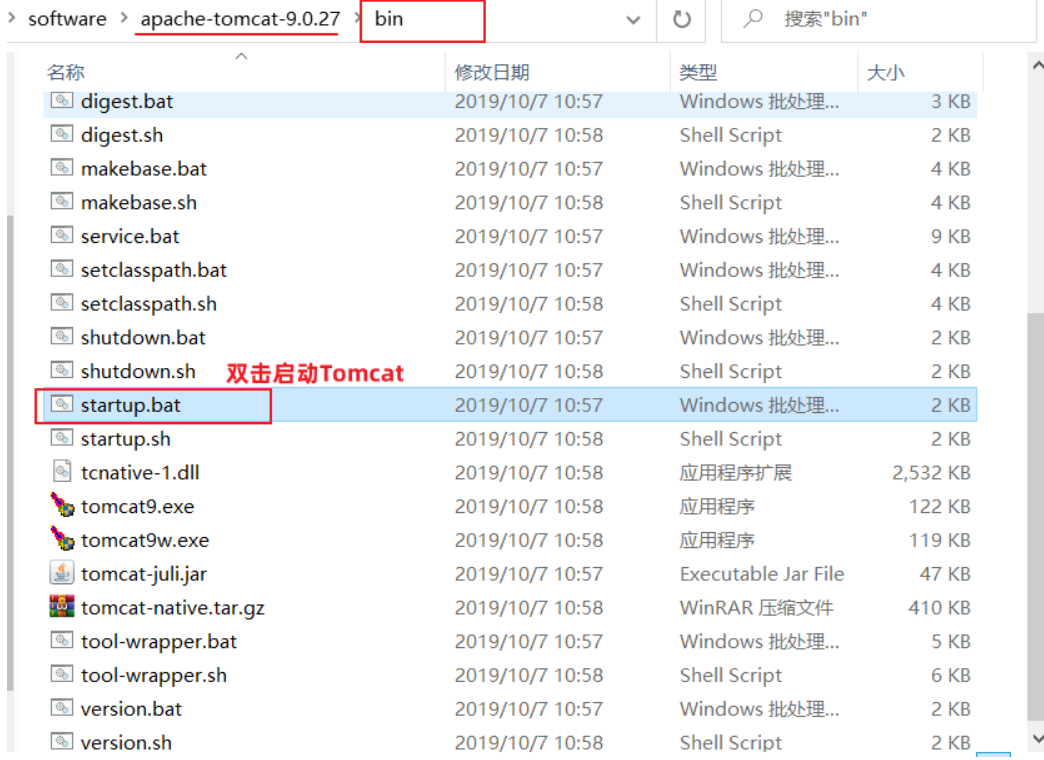The width and height of the screenshot is (1044, 760).
Task: Select the service.bat file name
Action: point(130,236)
